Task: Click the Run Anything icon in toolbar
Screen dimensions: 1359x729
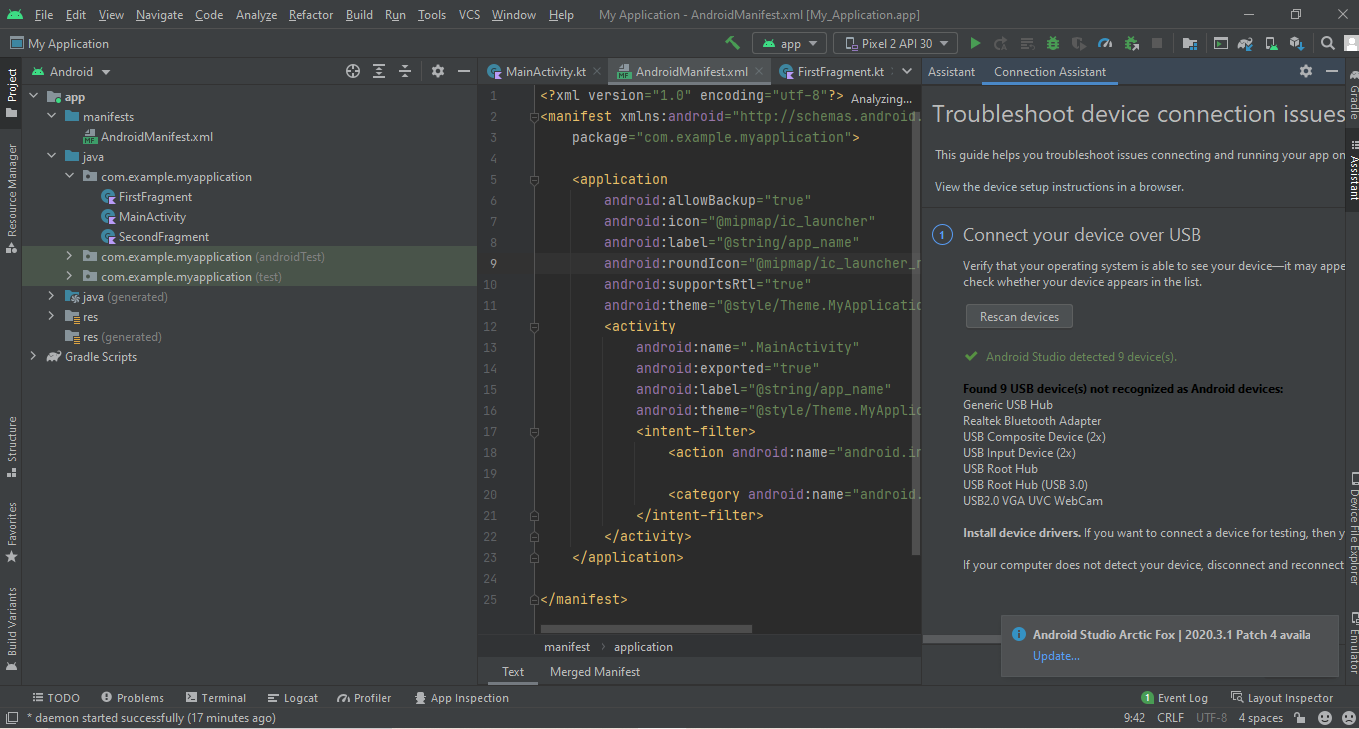Action: [x=1220, y=43]
